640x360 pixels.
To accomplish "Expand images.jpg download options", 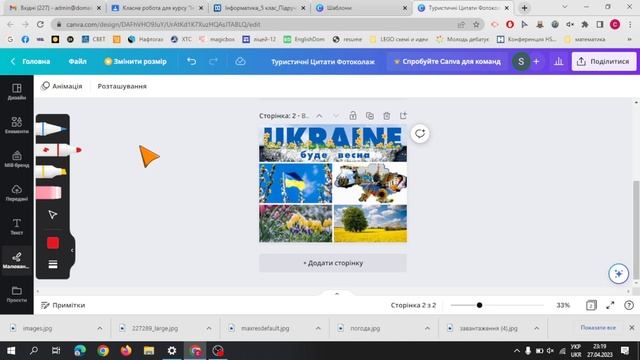I will [100, 328].
